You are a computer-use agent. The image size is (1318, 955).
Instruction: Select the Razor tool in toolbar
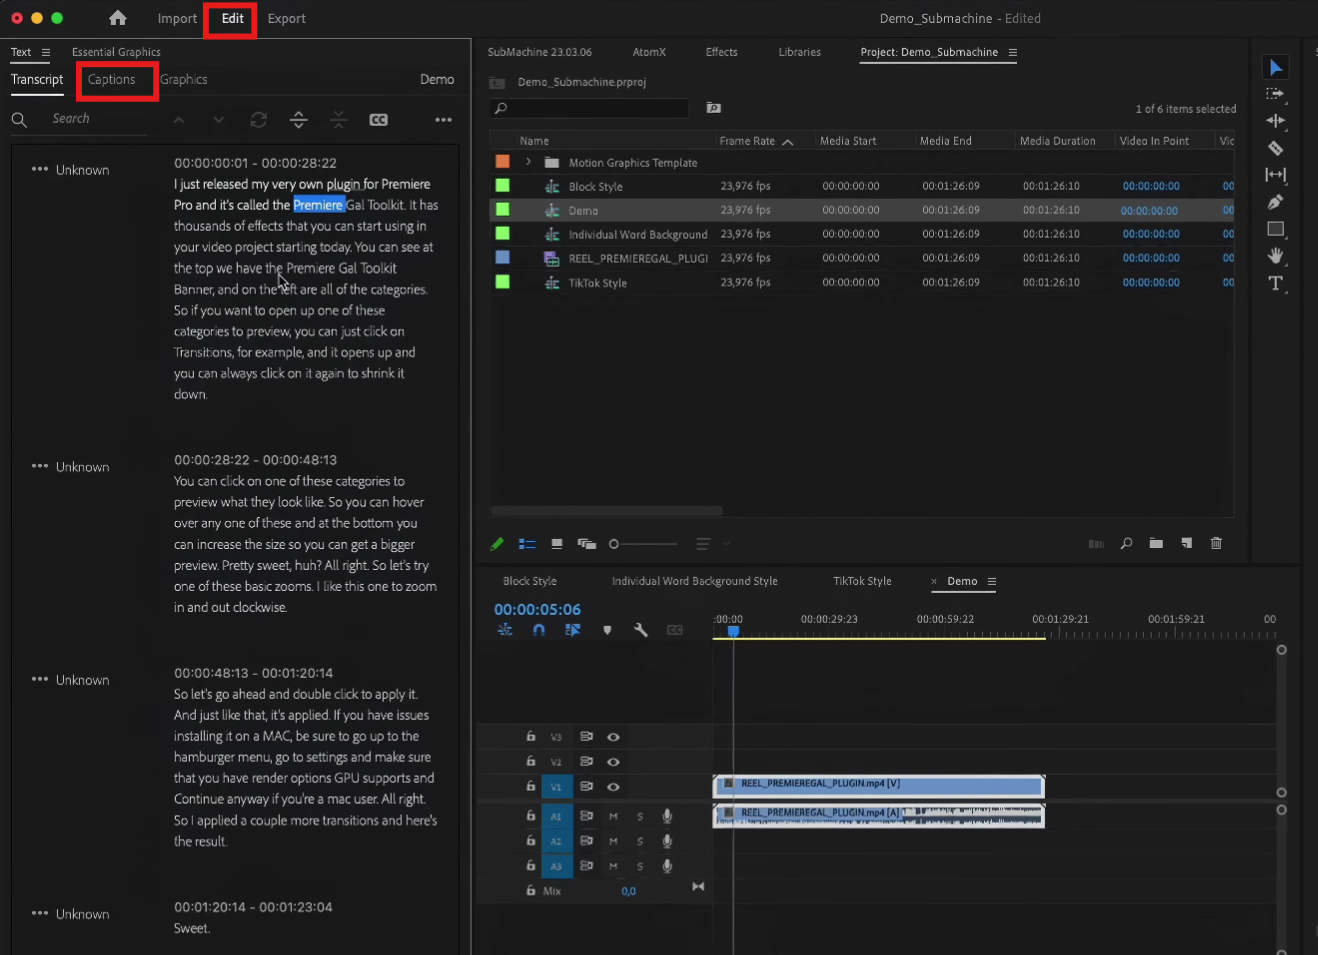[1275, 148]
